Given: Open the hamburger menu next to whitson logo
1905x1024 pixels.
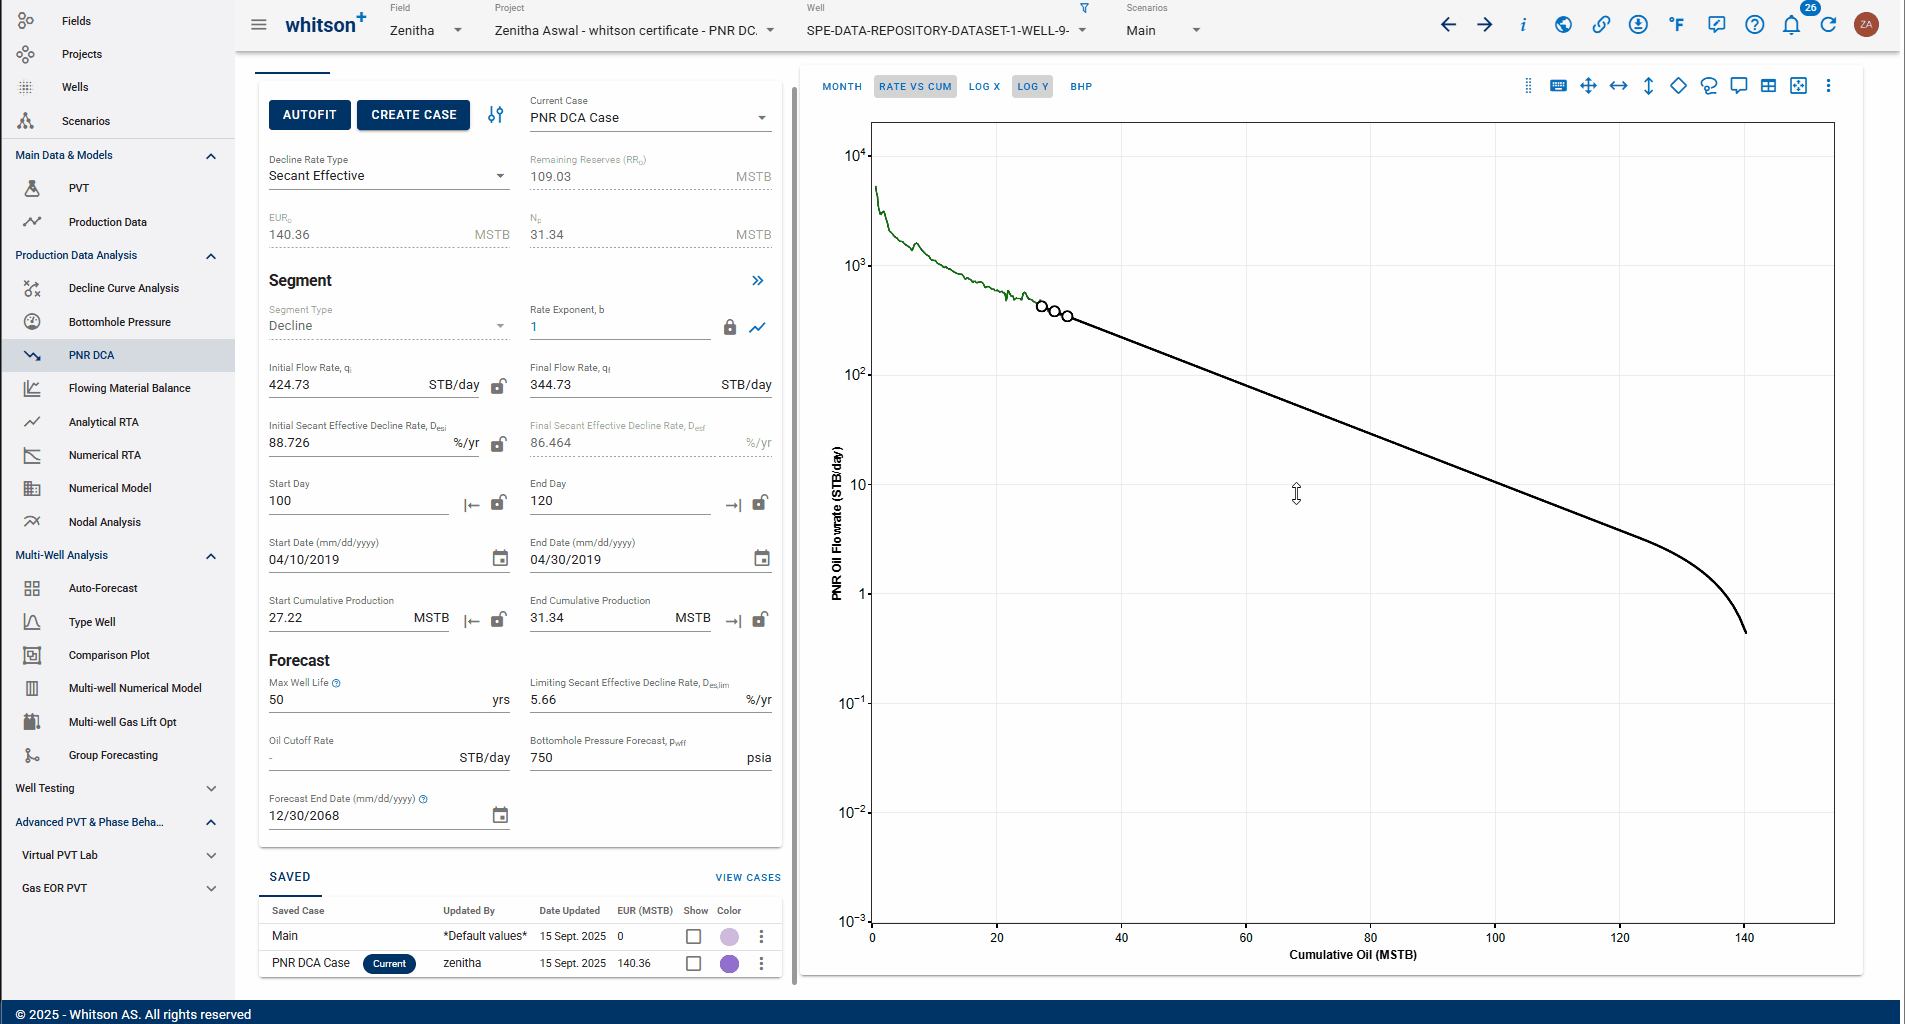Looking at the screenshot, I should point(259,25).
